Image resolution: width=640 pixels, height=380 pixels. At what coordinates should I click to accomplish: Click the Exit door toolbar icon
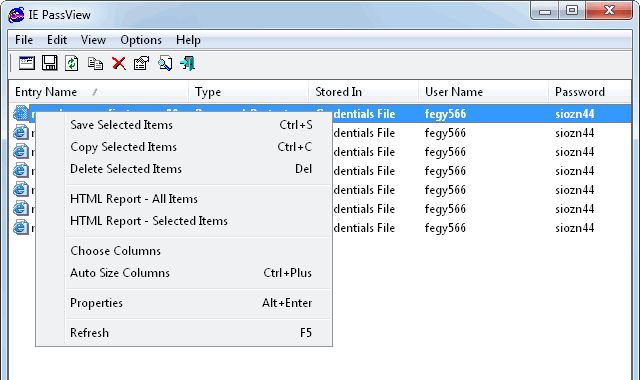[187, 63]
